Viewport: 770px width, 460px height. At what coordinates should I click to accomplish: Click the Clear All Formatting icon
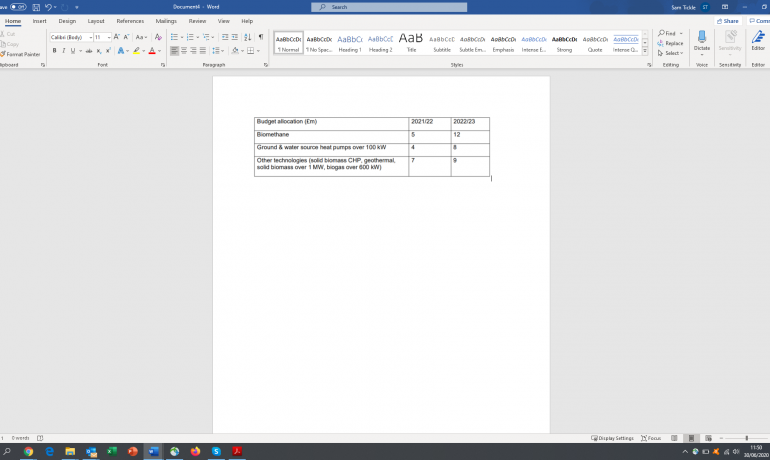coord(158,37)
